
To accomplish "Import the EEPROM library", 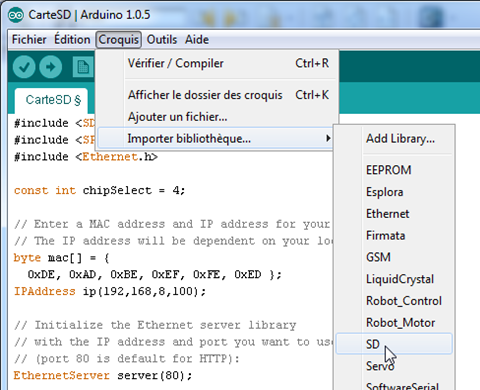I will click(394, 170).
